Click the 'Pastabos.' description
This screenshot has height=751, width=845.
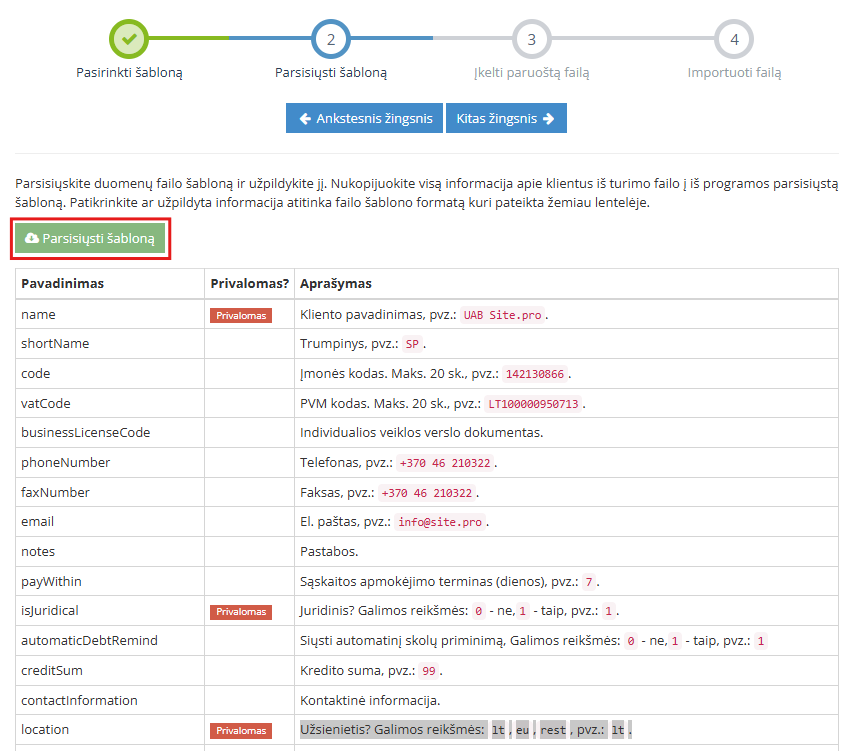click(x=329, y=552)
